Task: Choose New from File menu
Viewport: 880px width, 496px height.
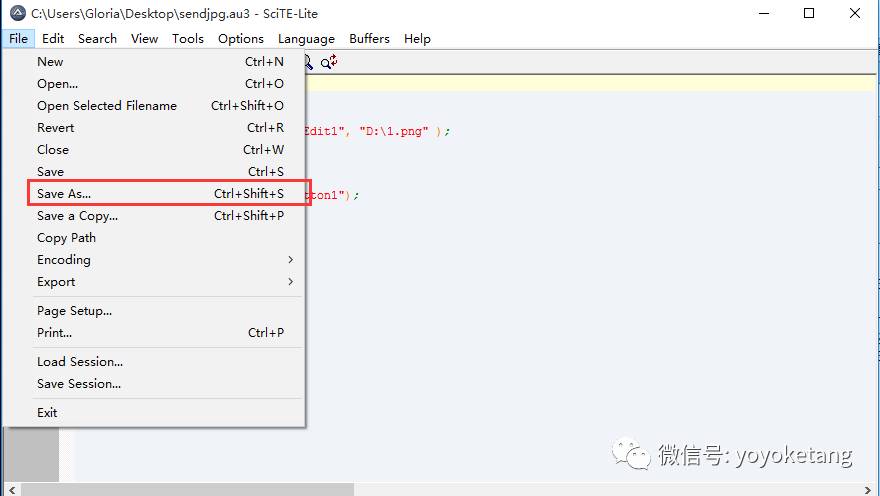Action: (x=154, y=62)
